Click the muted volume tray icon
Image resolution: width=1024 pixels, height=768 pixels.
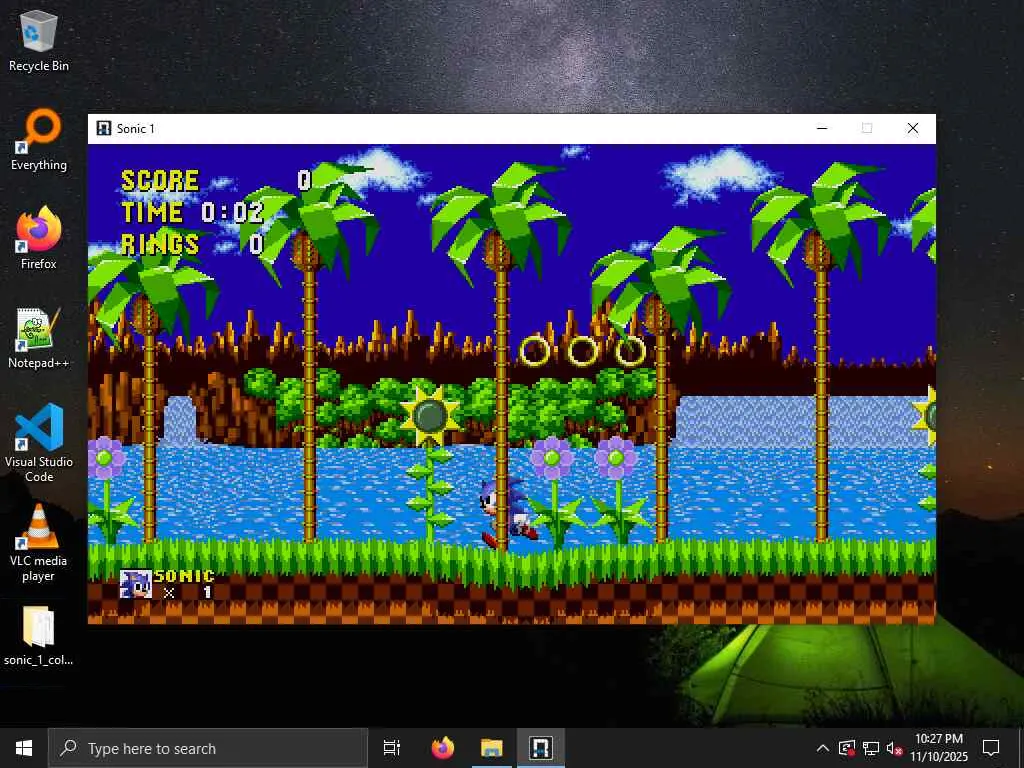[894, 748]
